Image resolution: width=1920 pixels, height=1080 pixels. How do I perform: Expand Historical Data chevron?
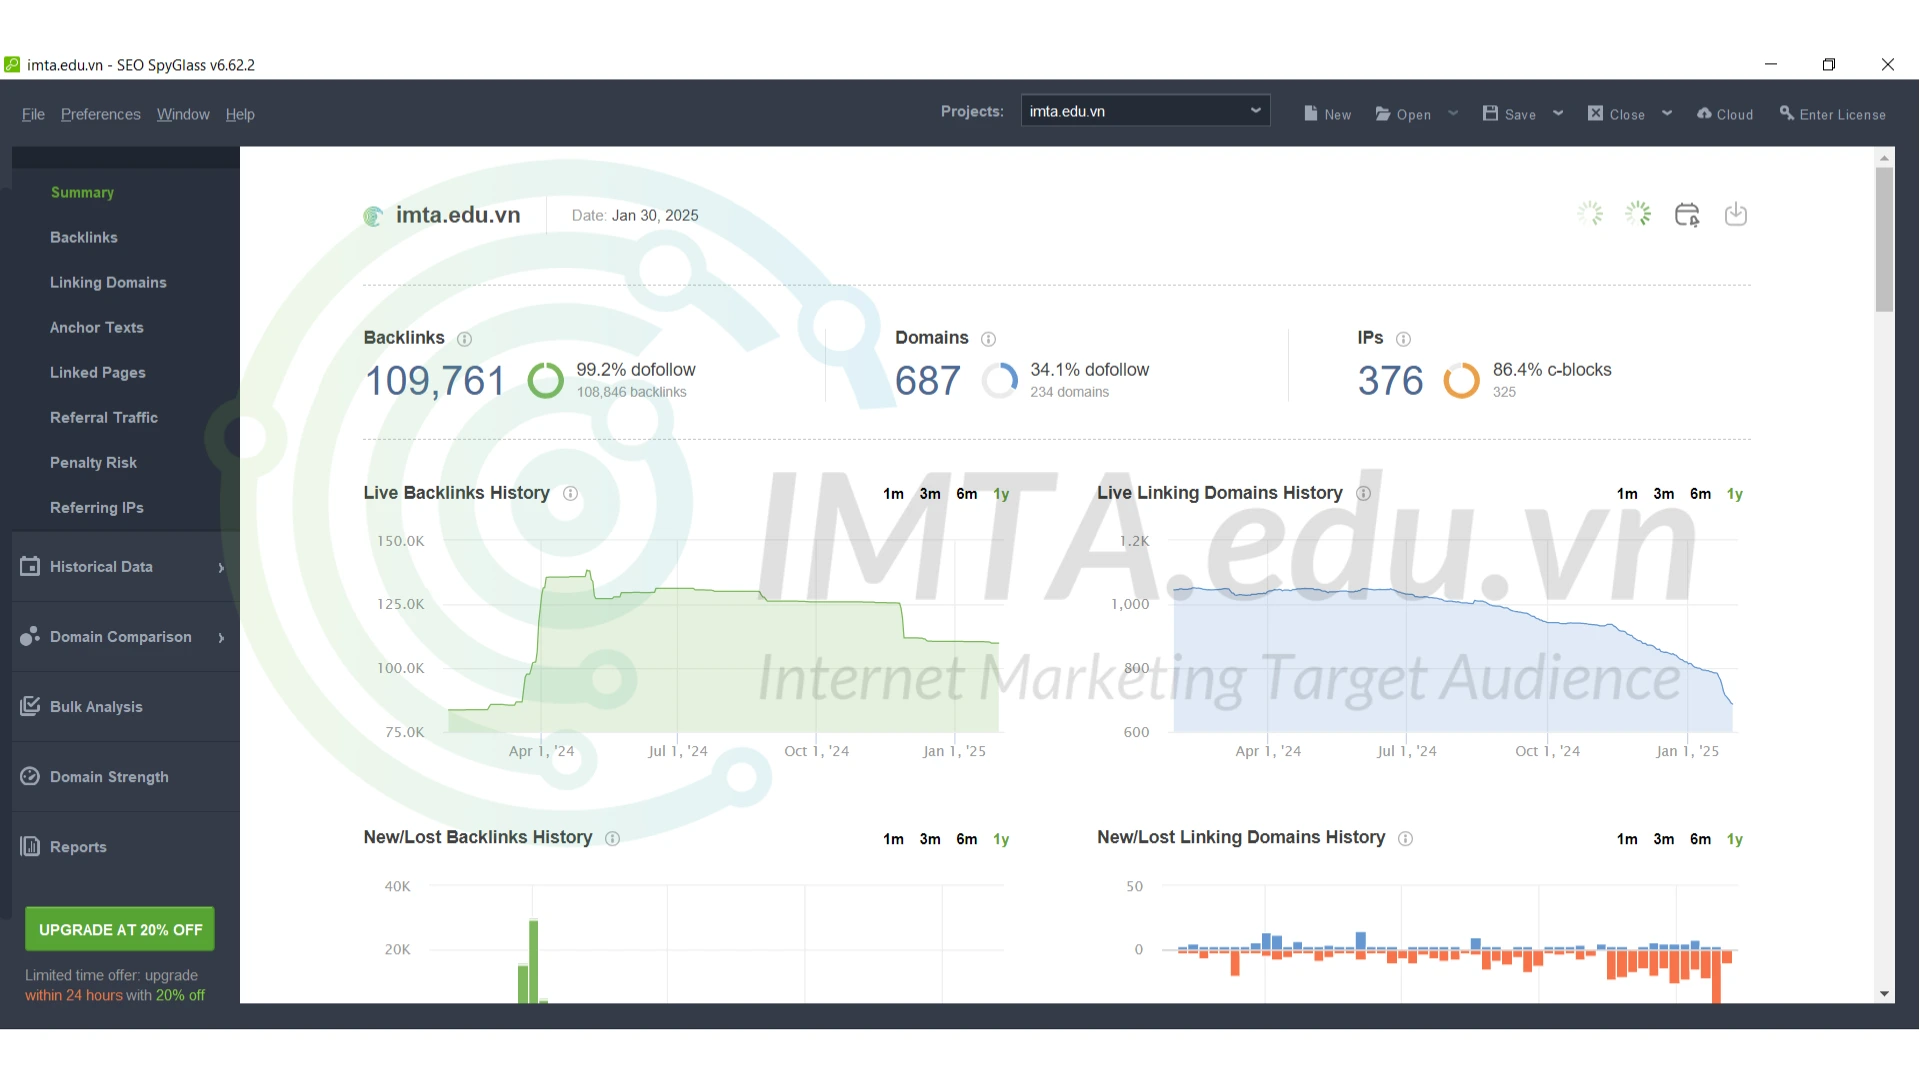[221, 567]
